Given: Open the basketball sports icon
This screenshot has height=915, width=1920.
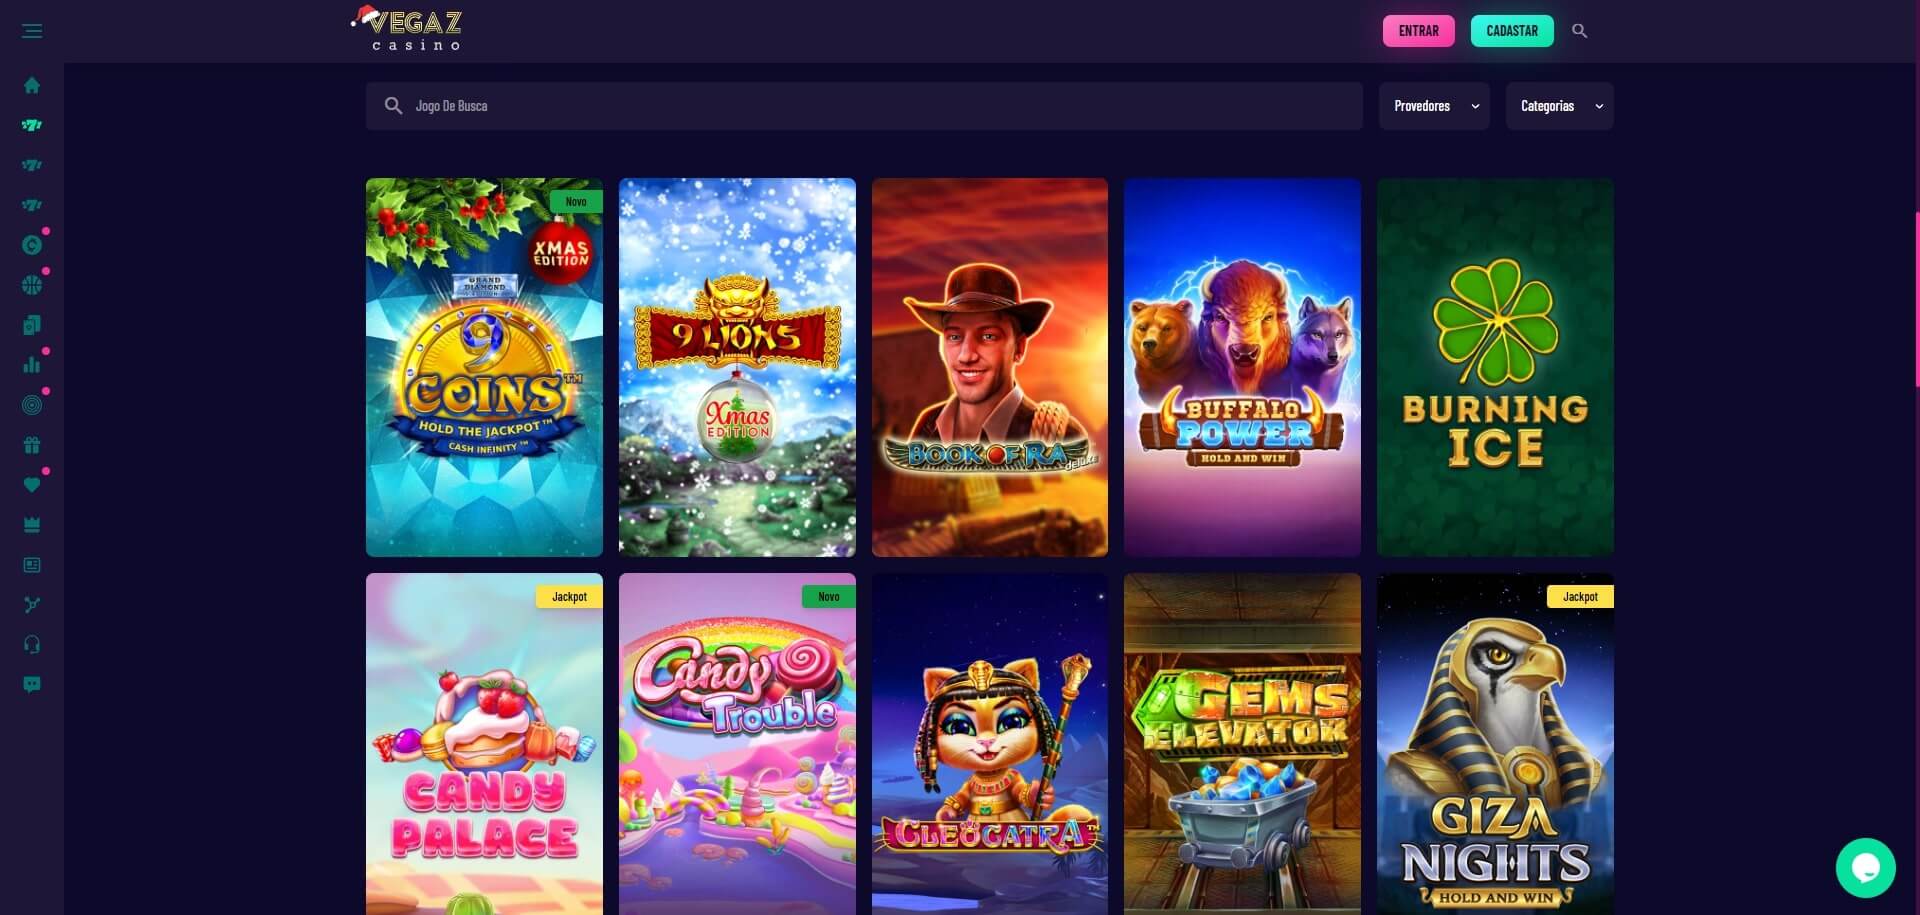Looking at the screenshot, I should 32,285.
